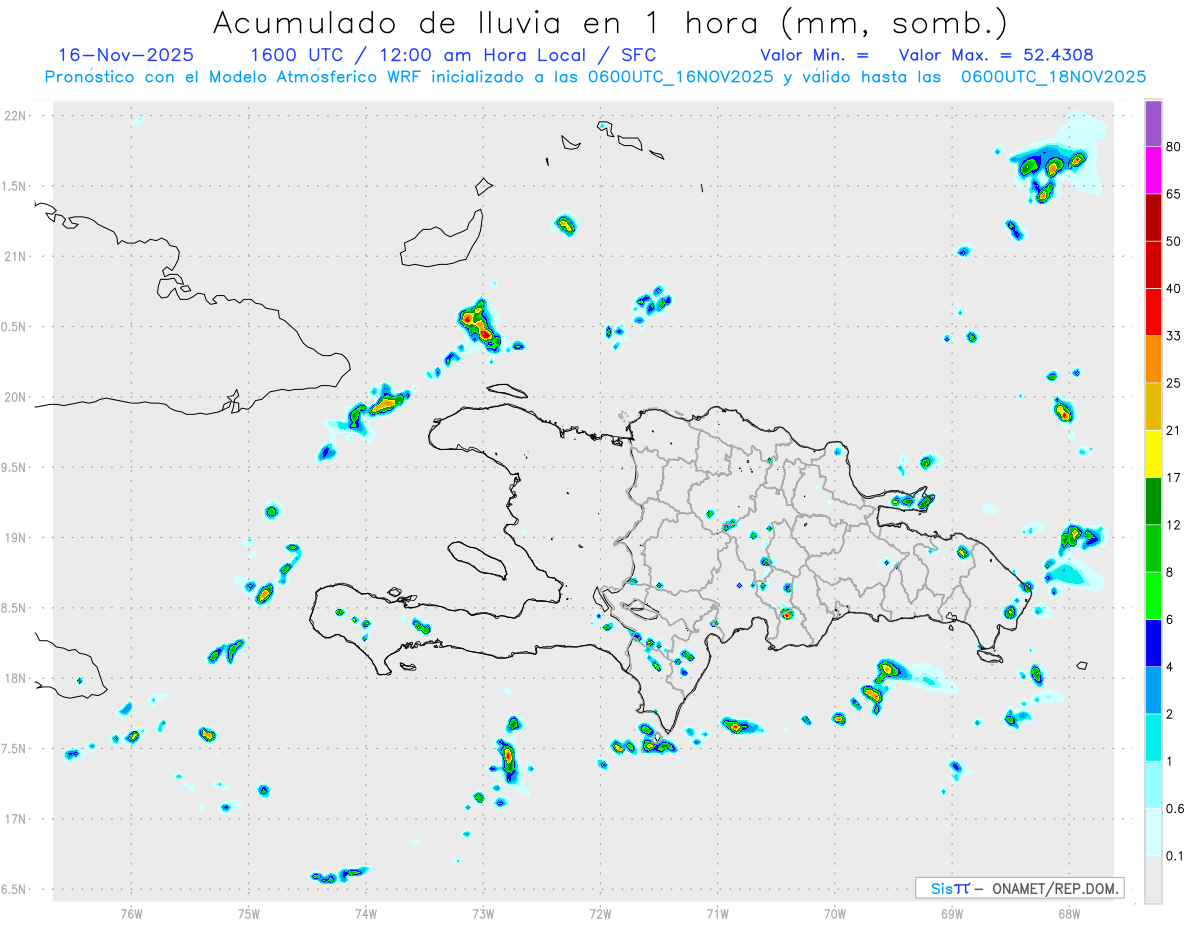Click the magenta 65–80 color scale segment

1153,170
